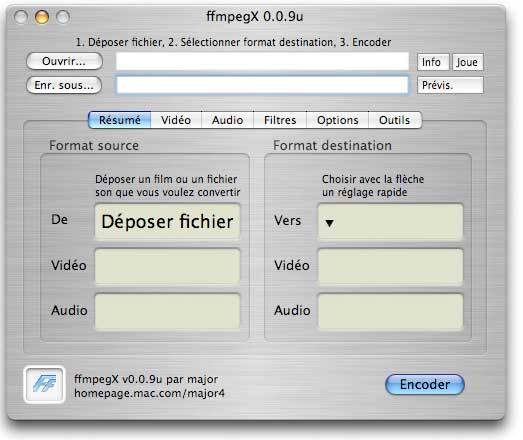
Task: Click the save-as destination path field
Action: [262, 85]
